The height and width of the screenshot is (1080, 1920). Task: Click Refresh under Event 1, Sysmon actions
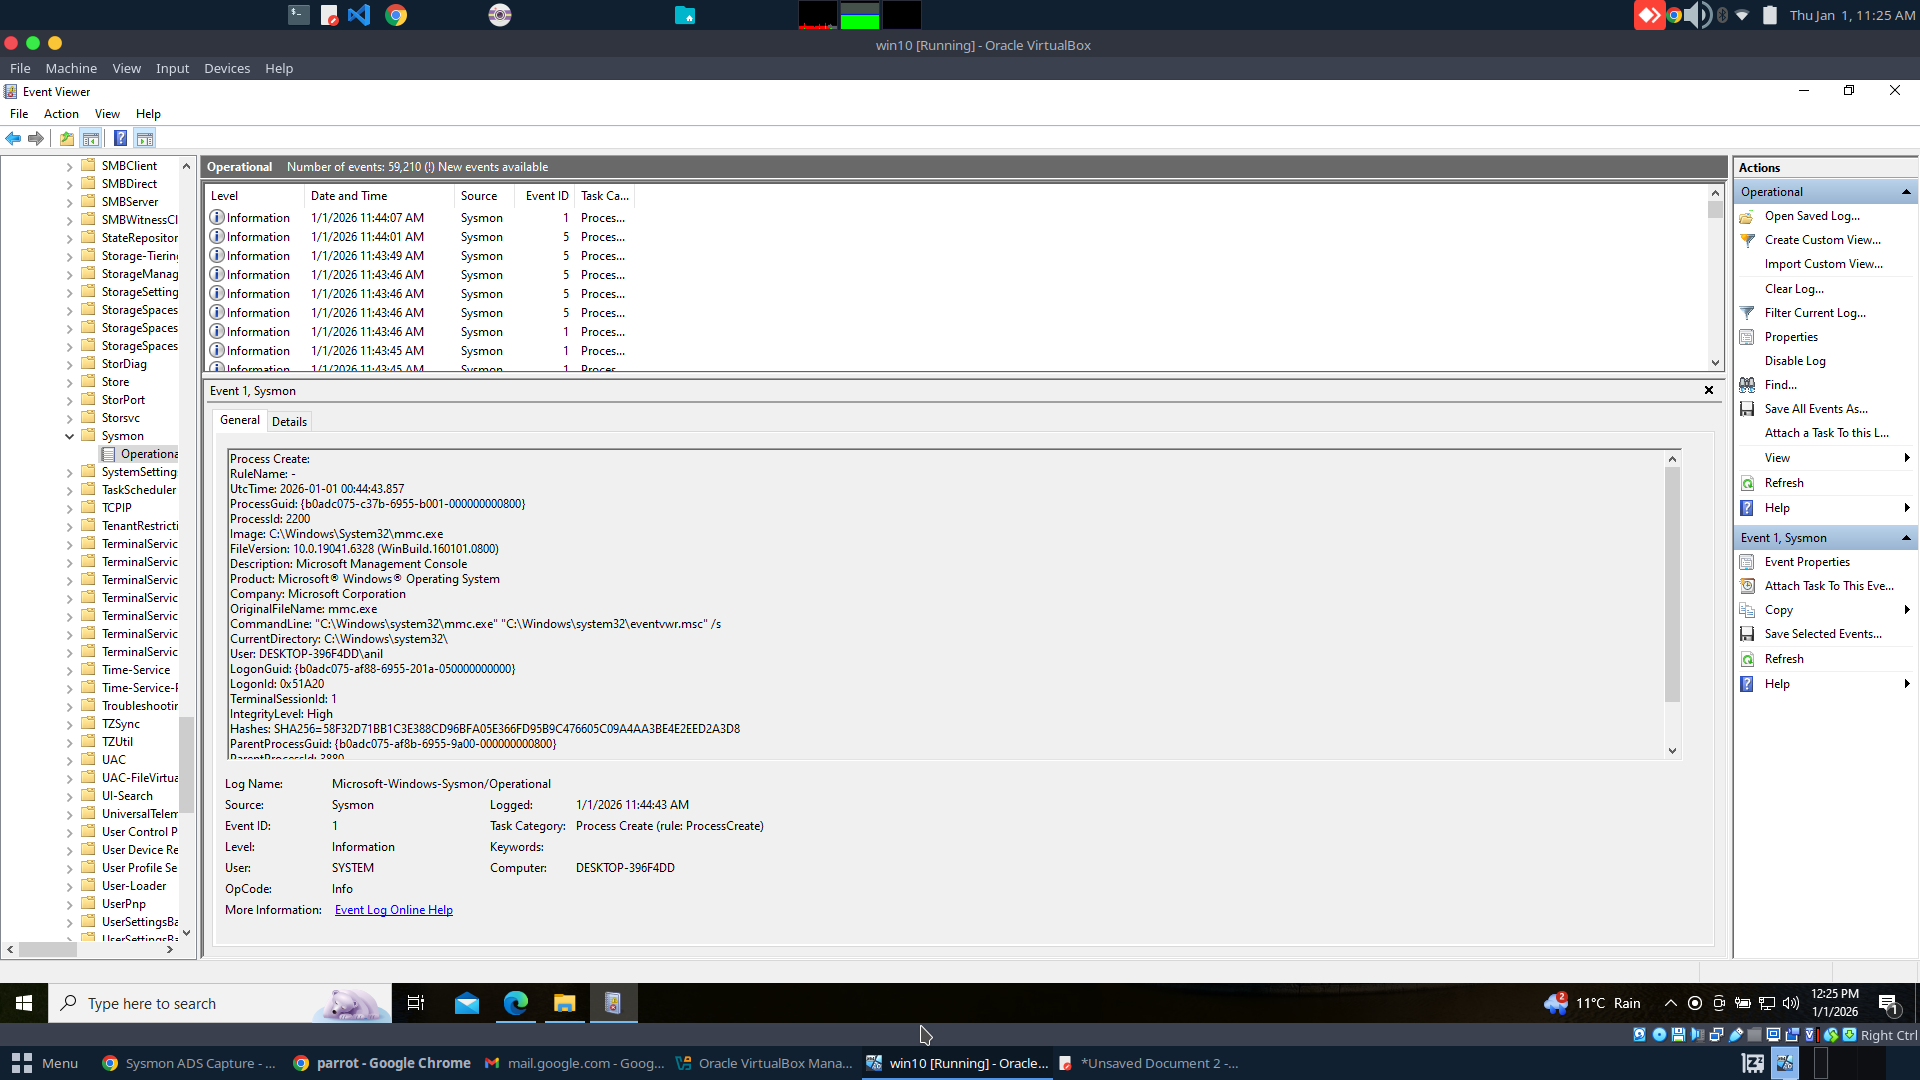click(x=1784, y=659)
